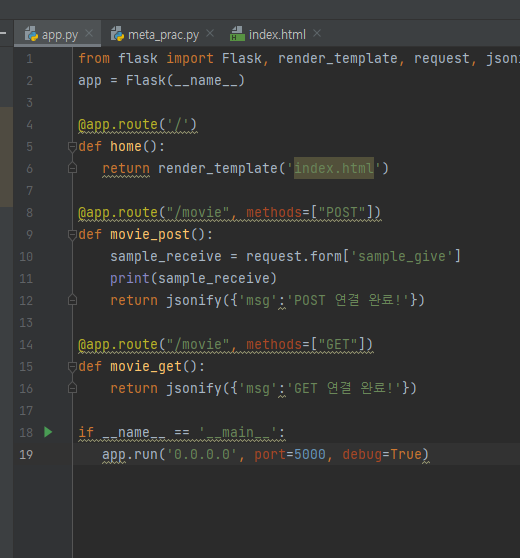Click the render_template call on line 6
Viewport: 520px width, 558px height.
(x=217, y=168)
